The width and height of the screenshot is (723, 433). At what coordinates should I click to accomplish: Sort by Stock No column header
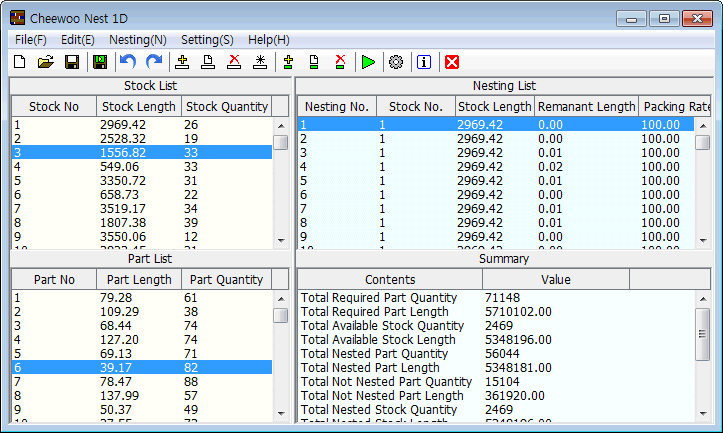click(x=54, y=107)
